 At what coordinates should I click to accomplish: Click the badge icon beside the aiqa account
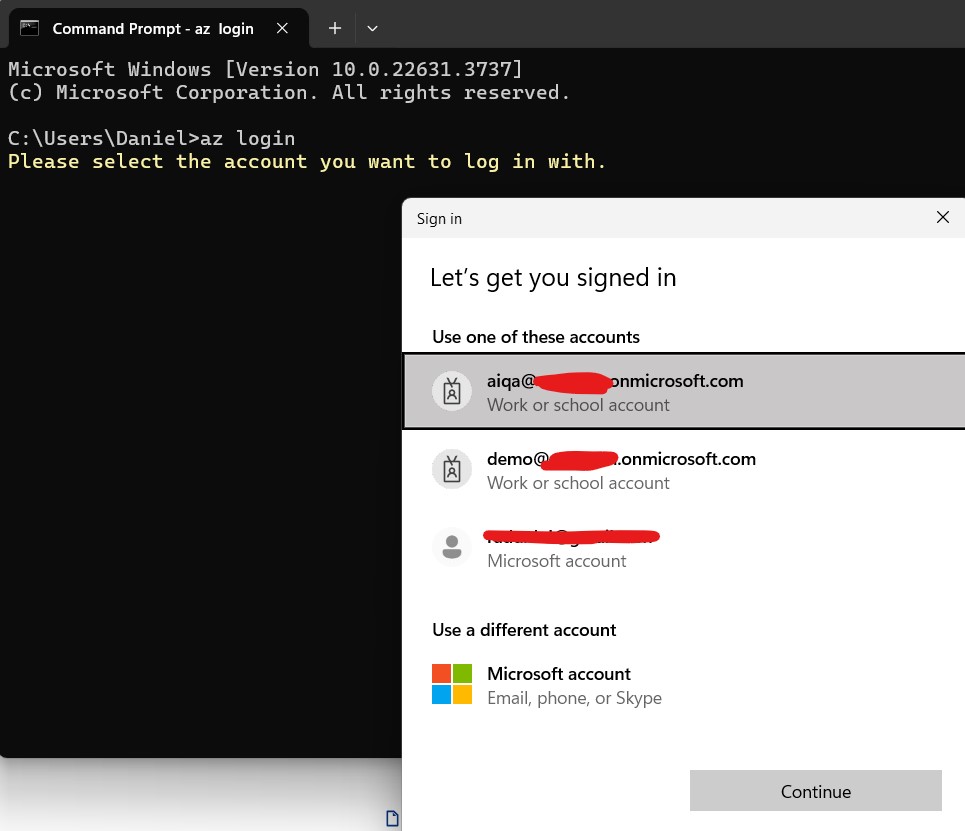[452, 391]
